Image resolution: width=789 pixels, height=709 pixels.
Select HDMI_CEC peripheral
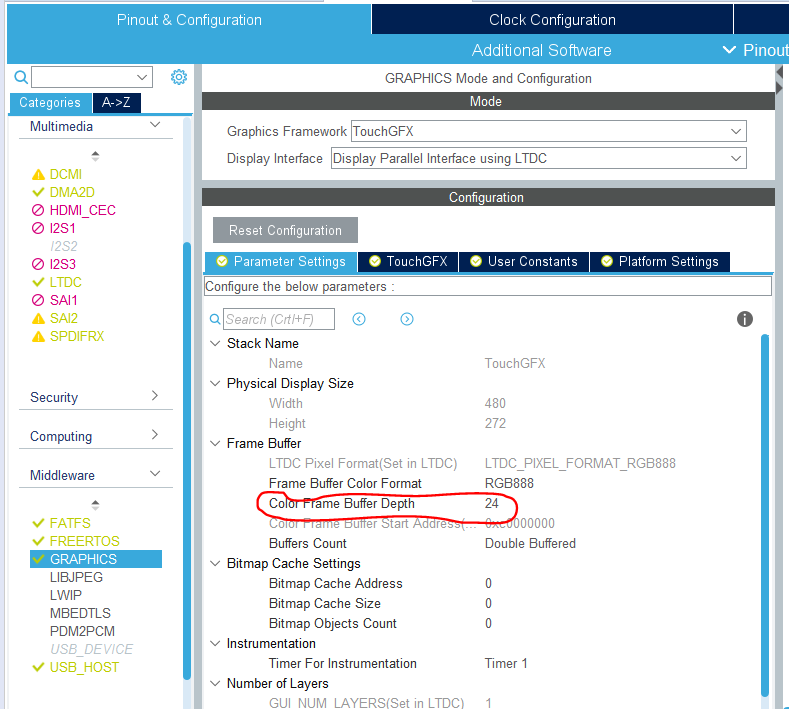point(83,210)
